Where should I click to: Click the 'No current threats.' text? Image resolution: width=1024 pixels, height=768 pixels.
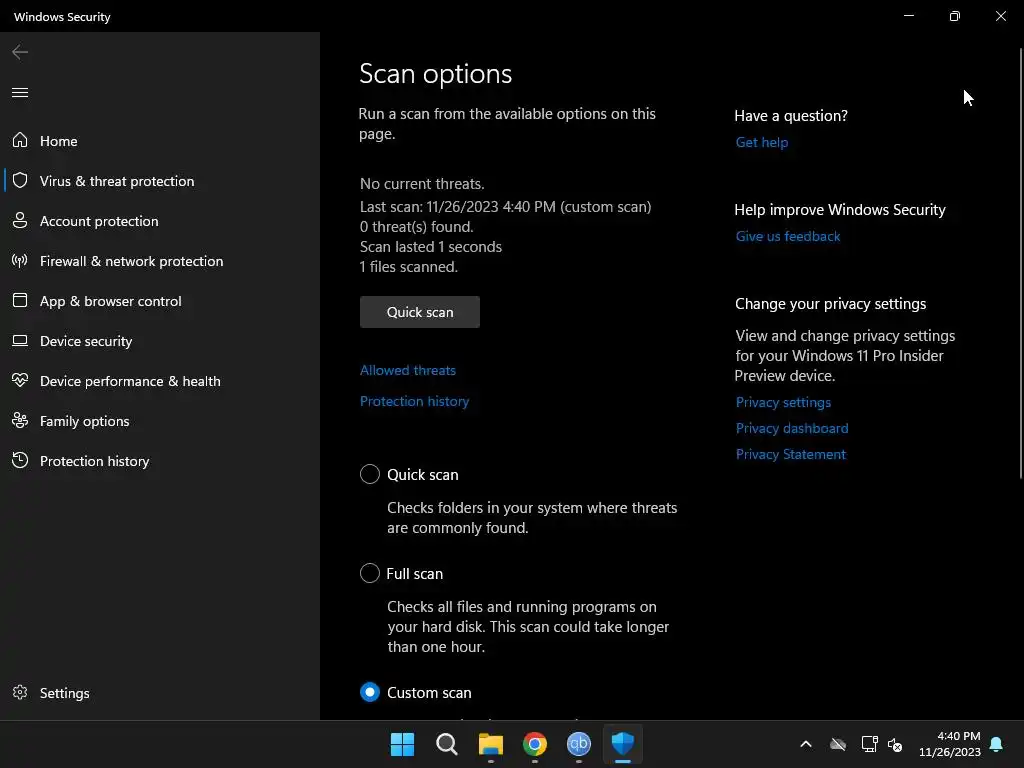tap(422, 184)
